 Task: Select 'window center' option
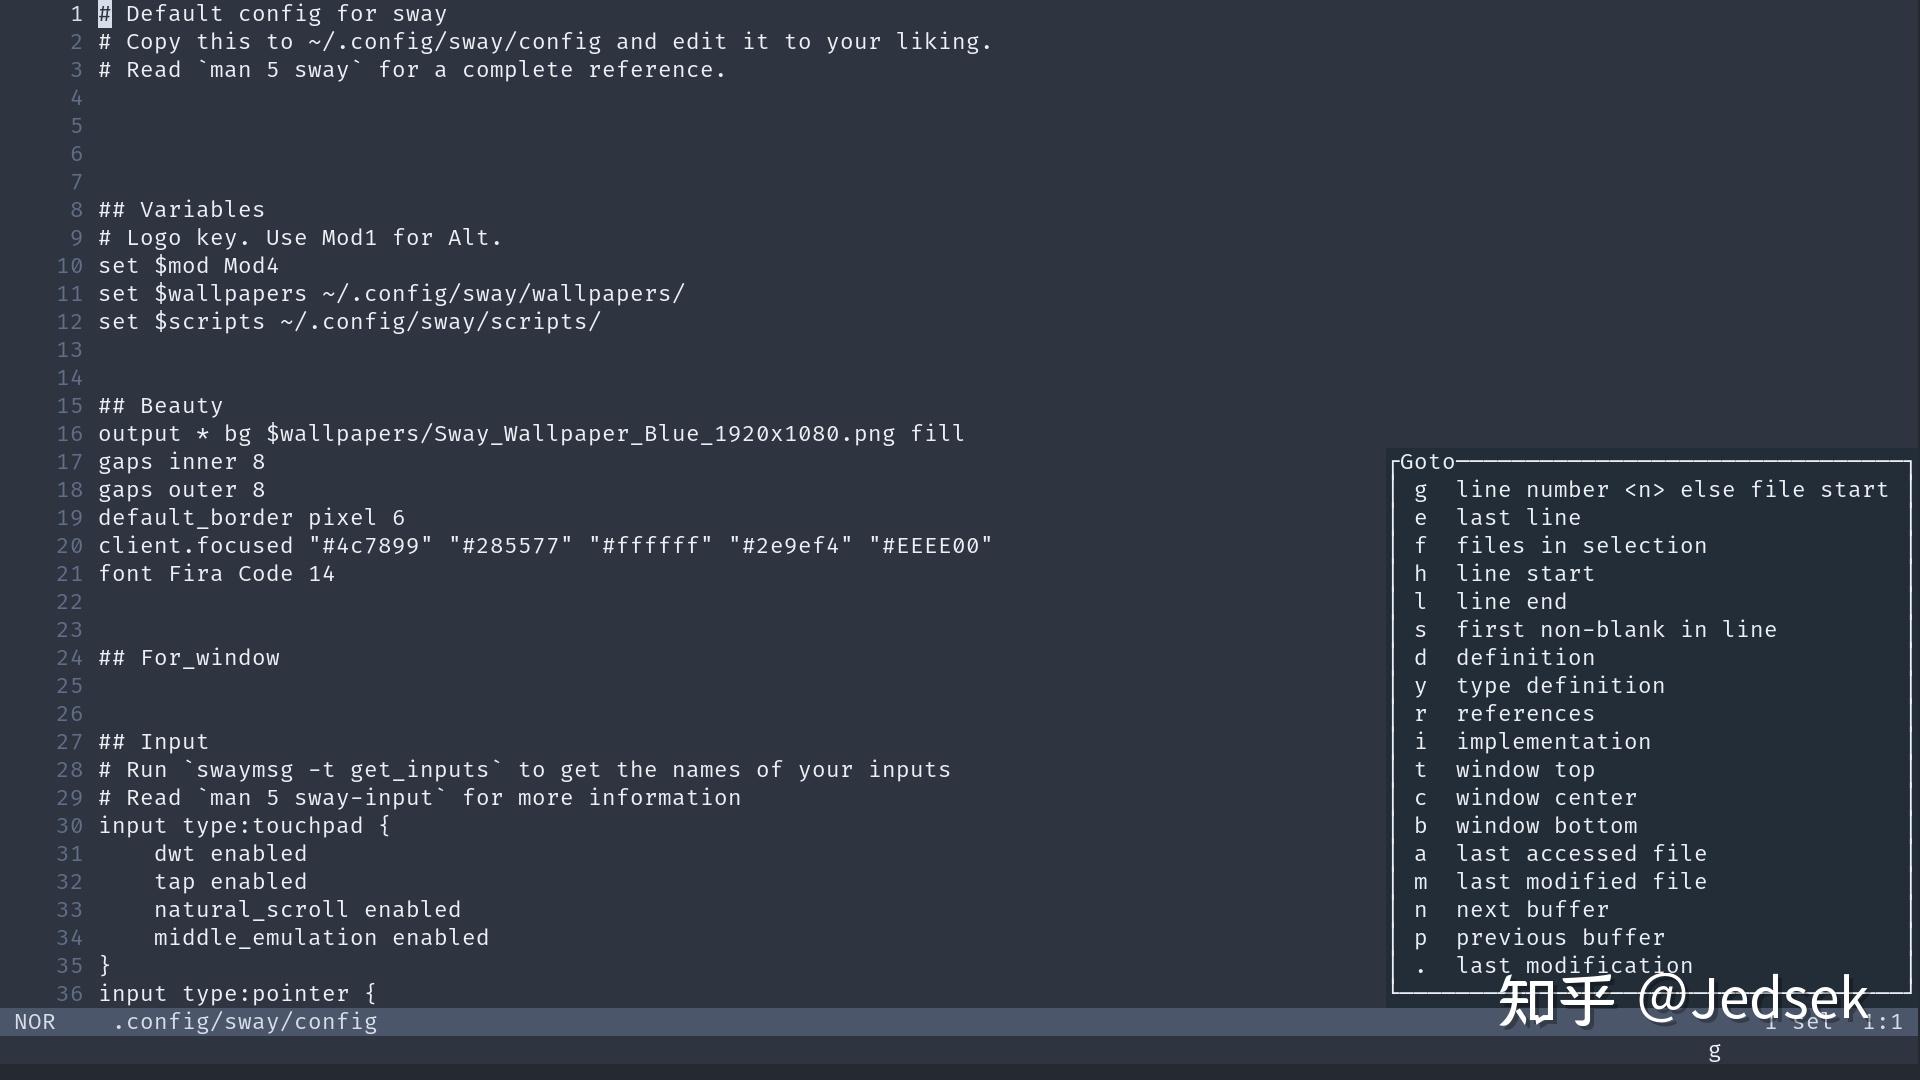[x=1545, y=798]
